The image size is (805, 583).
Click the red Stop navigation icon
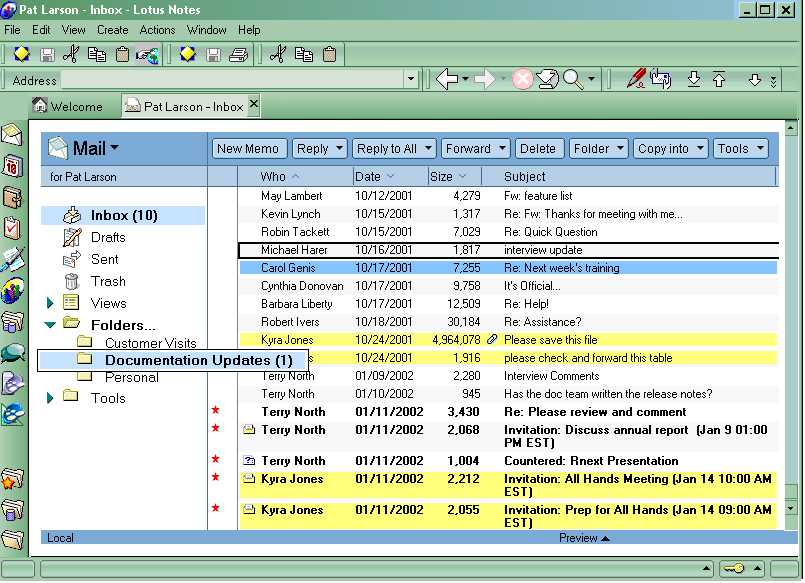click(522, 80)
